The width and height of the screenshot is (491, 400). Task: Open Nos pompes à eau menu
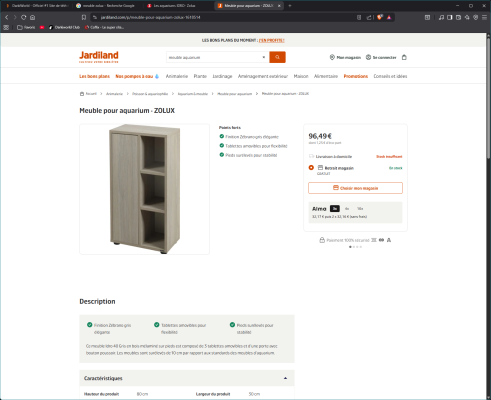[137, 76]
